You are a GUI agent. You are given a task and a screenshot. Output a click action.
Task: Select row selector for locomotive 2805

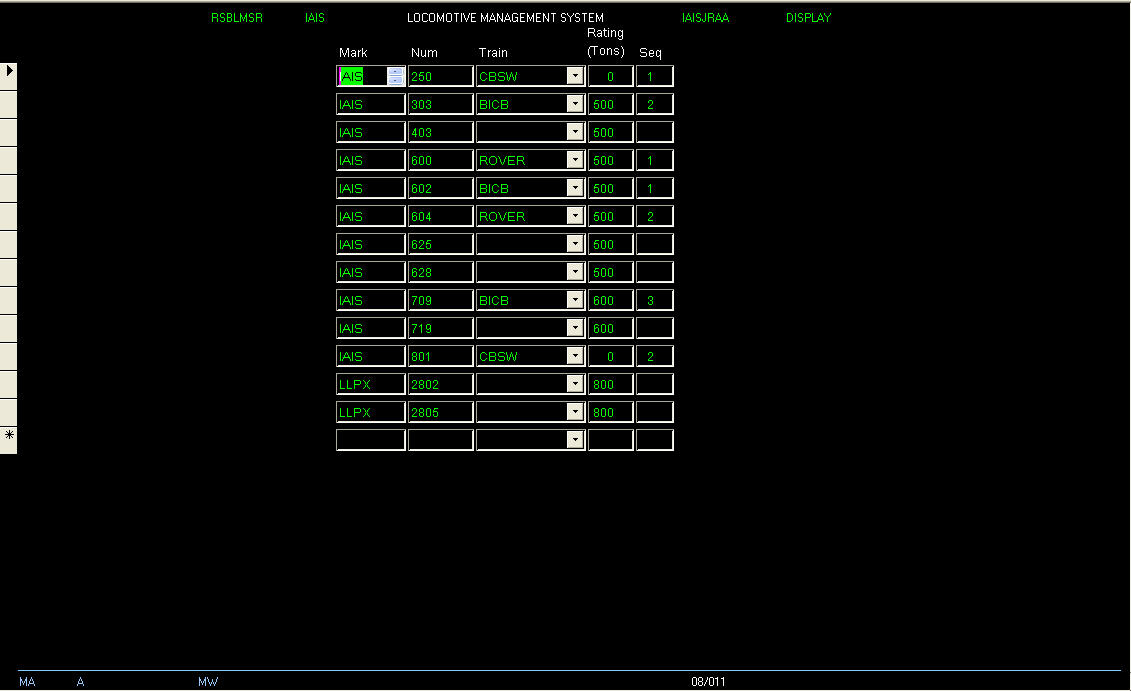point(9,413)
